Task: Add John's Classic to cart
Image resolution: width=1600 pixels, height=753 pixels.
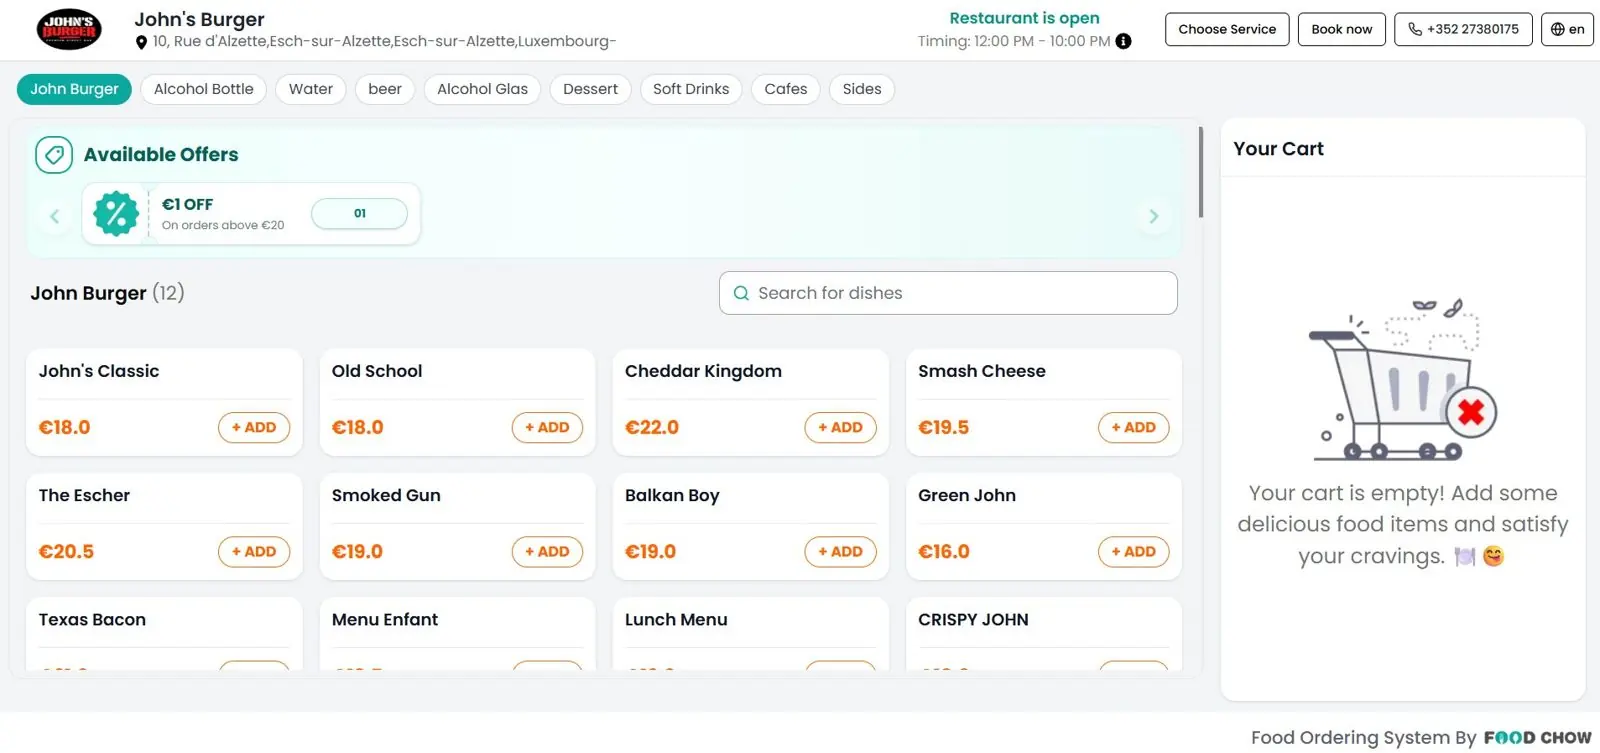Action: [x=254, y=428]
